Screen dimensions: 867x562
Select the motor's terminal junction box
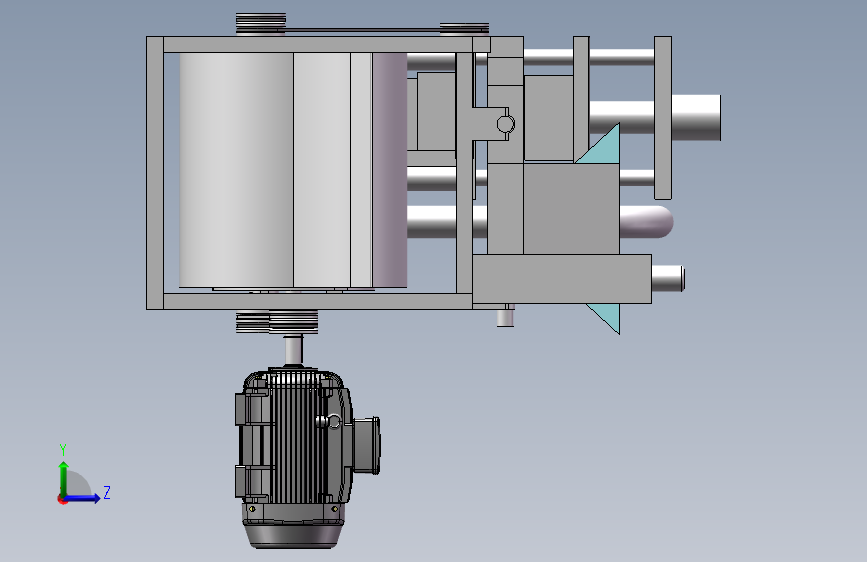pos(366,445)
